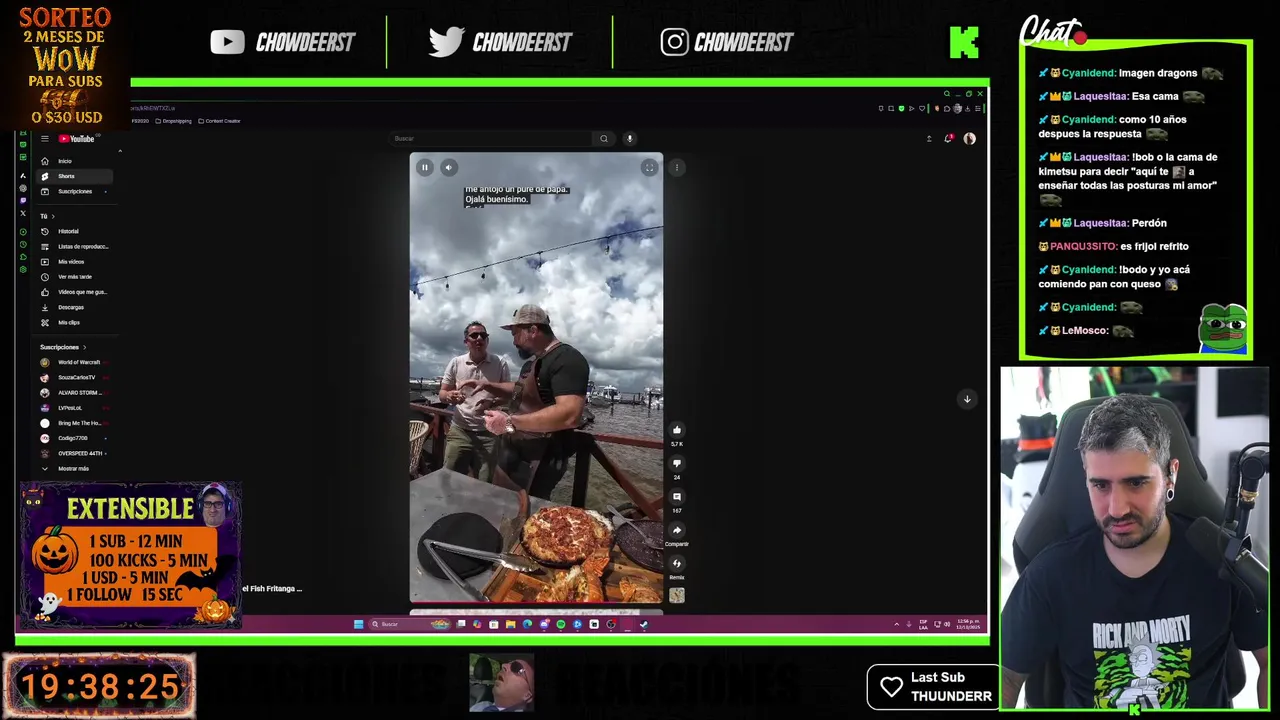This screenshot has width=1280, height=720.
Task: Mute the Shorts video volume
Action: [x=449, y=168]
